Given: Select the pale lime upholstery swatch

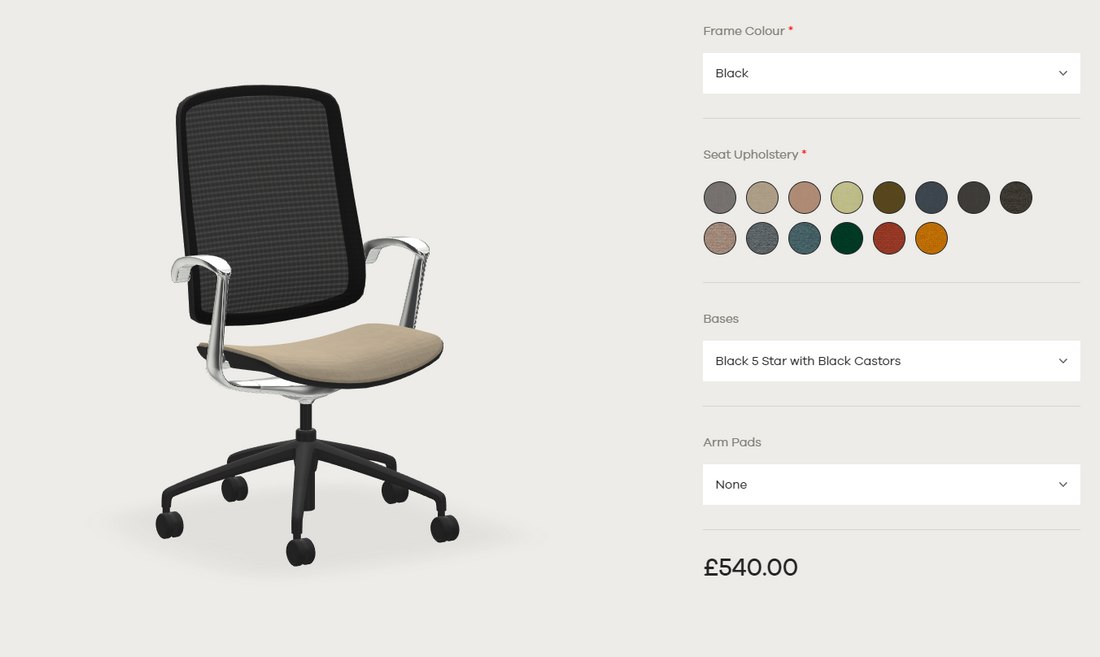Looking at the screenshot, I should coord(847,197).
